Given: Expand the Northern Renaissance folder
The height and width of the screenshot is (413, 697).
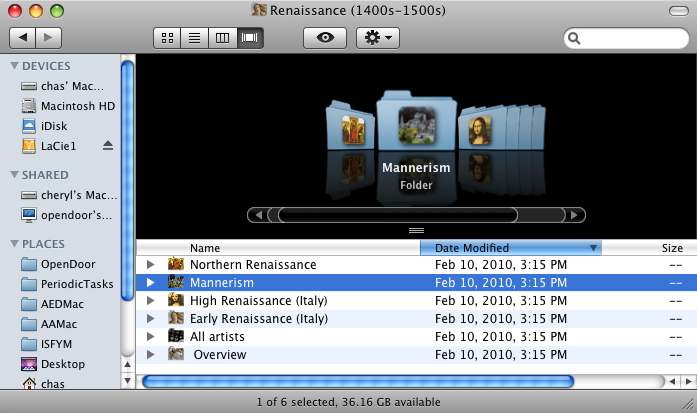Looking at the screenshot, I should coord(151,265).
